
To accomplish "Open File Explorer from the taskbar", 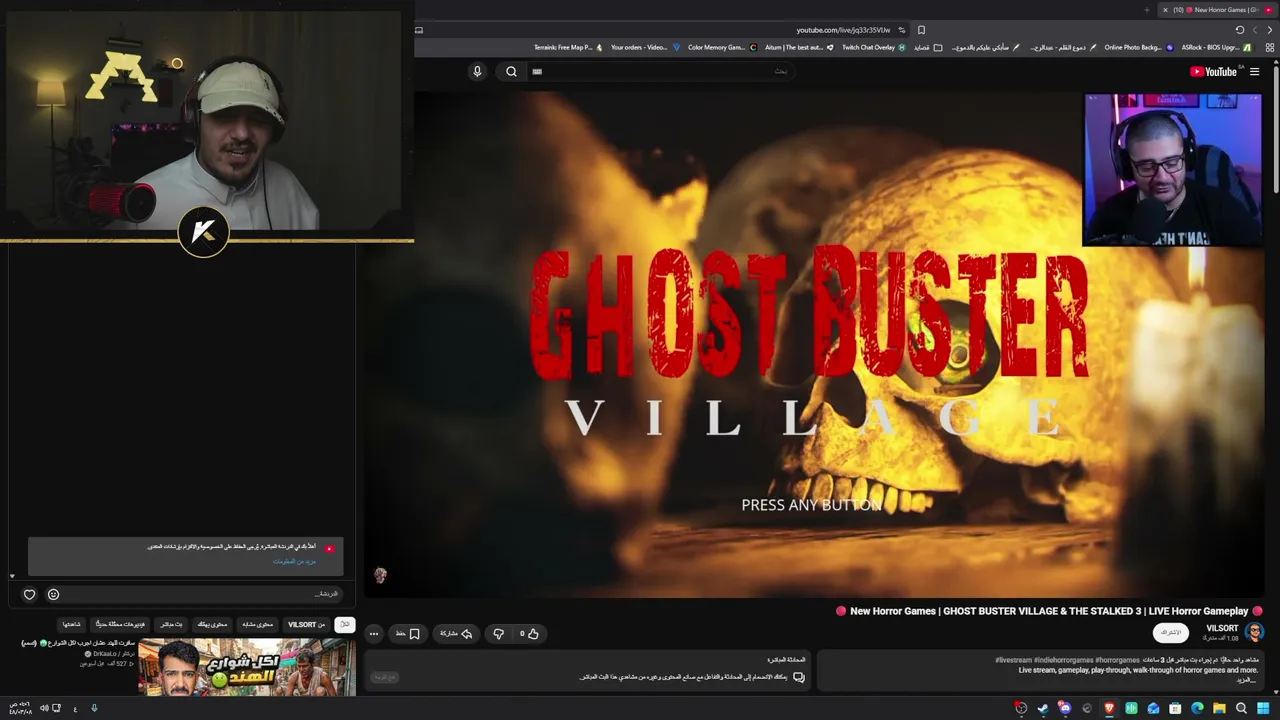I will pos(1219,708).
